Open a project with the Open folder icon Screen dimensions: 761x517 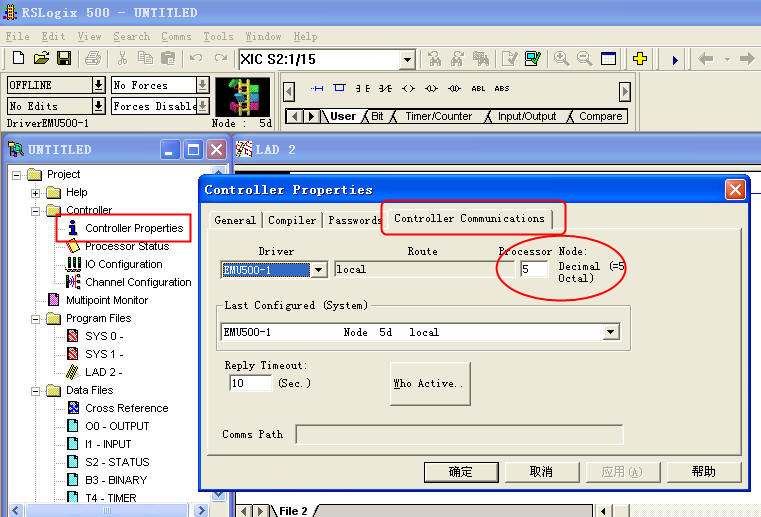(x=42, y=58)
